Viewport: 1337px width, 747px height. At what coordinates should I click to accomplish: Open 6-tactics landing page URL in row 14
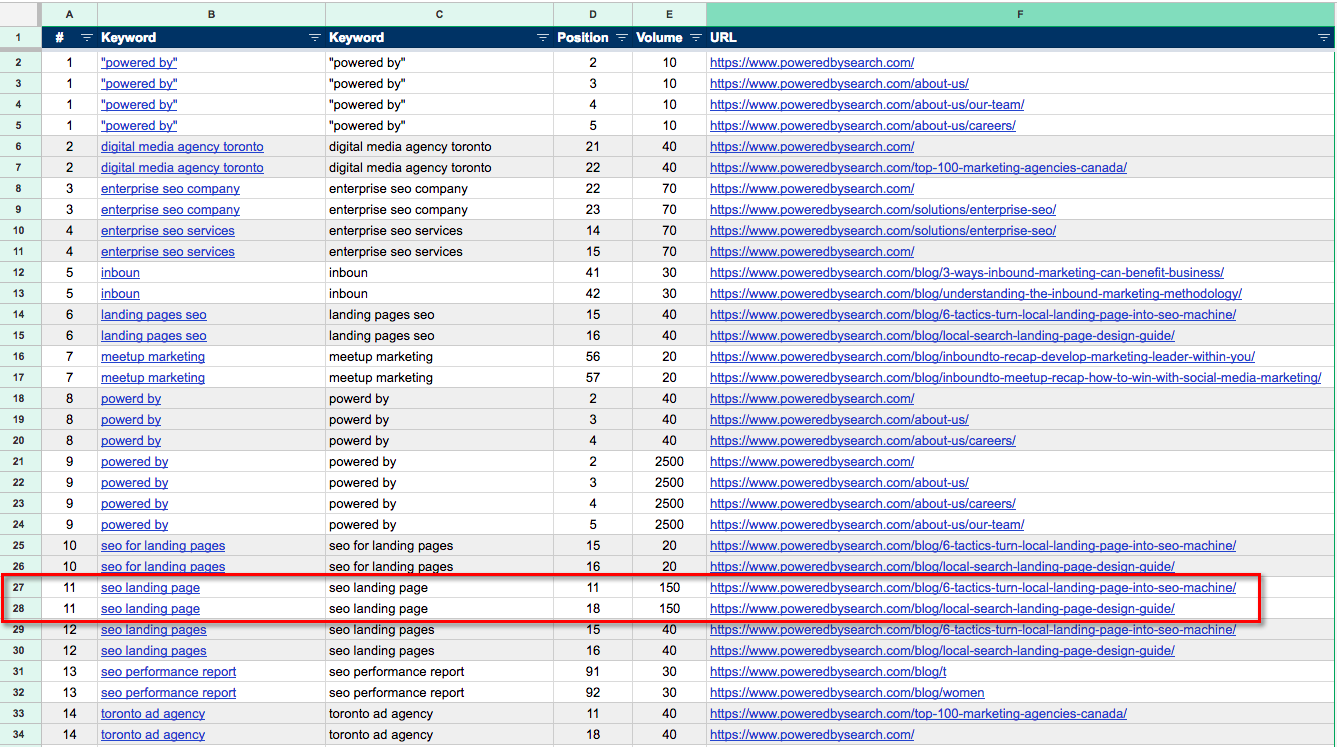[x=973, y=315]
